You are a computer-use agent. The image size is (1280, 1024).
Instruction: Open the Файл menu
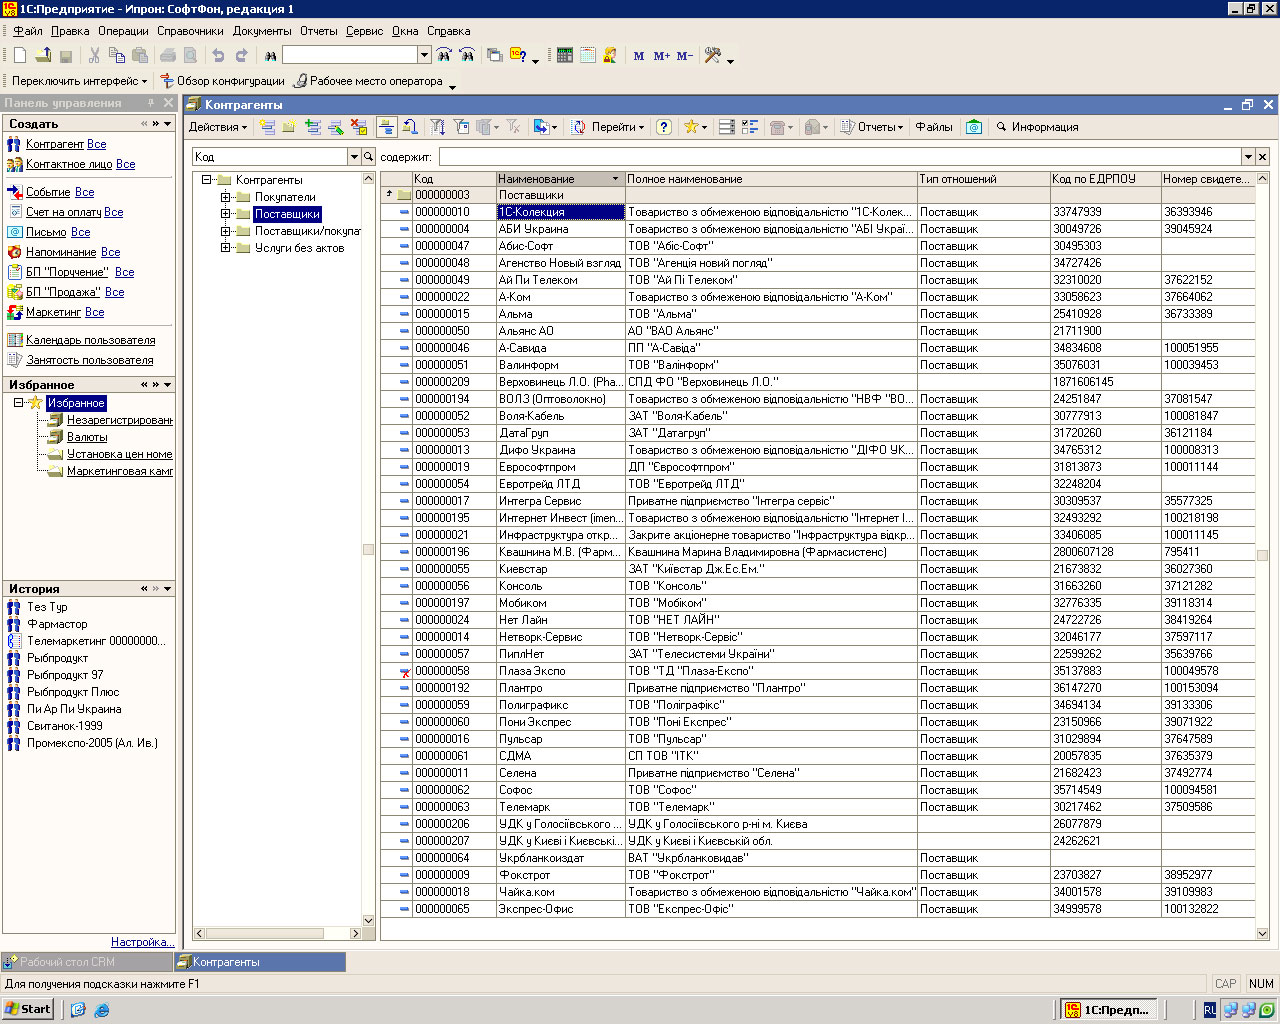coord(28,31)
